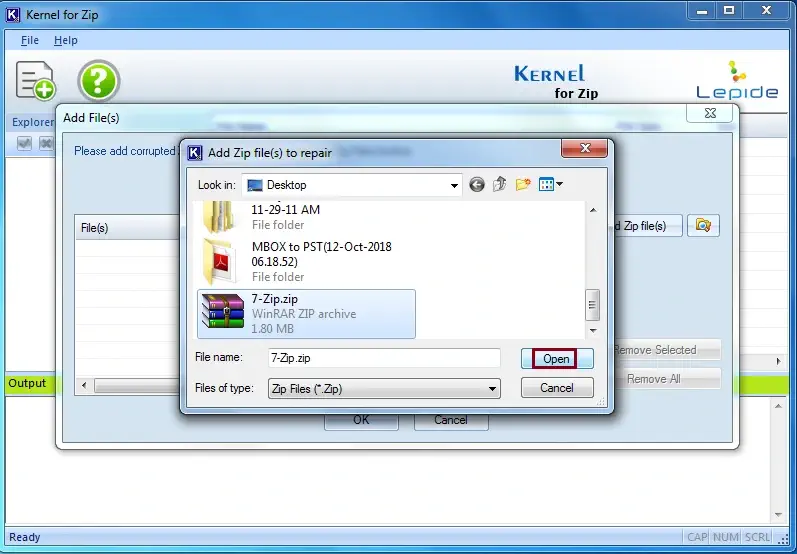The image size is (797, 554).
Task: Click the Output panel scroll down arrow
Action: point(778,515)
